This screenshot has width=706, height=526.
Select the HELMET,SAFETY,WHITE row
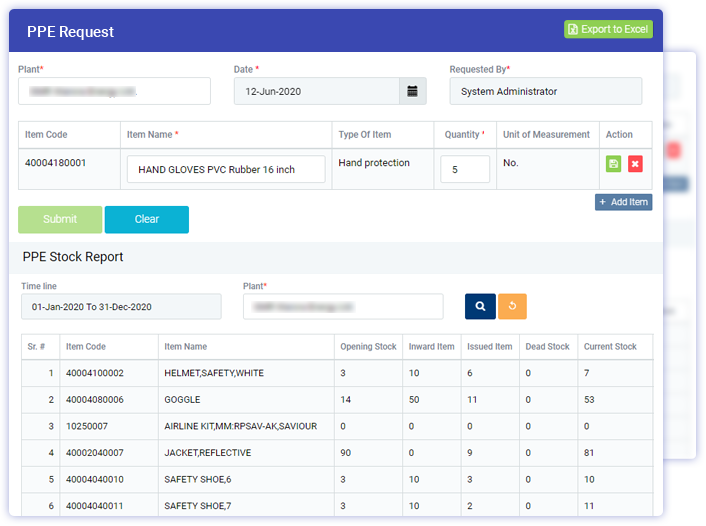point(214,373)
